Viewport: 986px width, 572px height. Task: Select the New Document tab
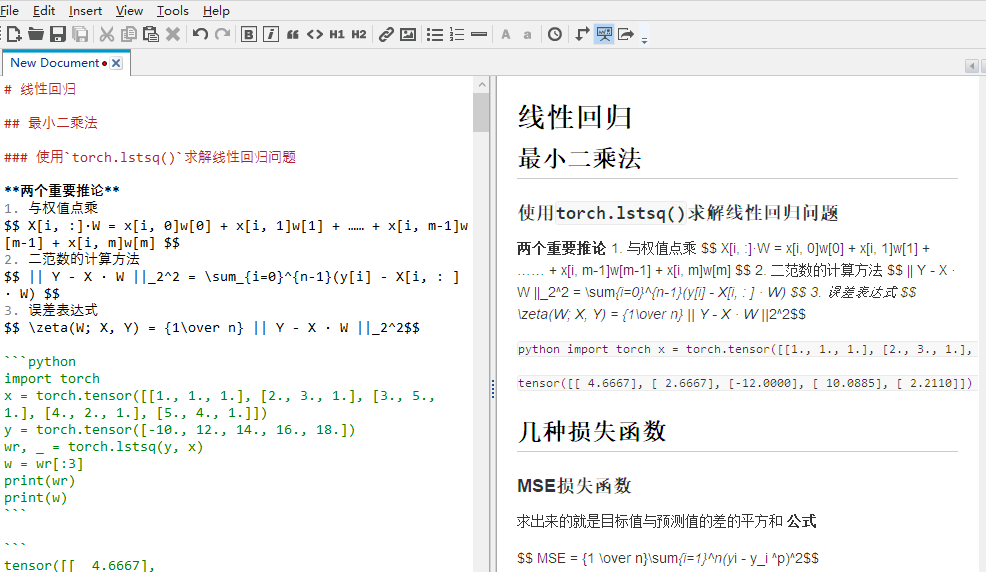coord(55,63)
